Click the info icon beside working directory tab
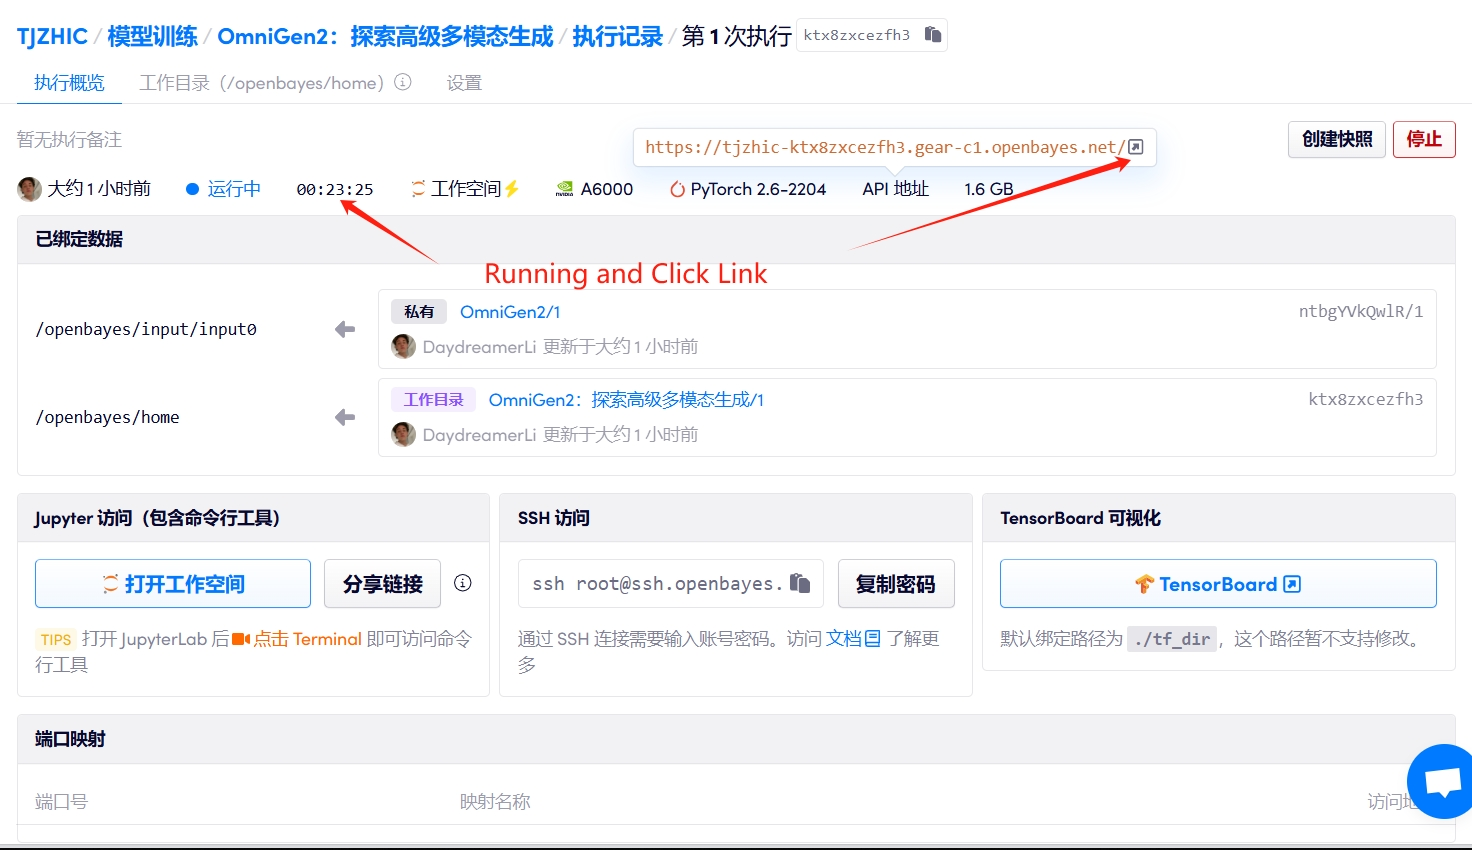Screen dimensions: 1472x850 coord(403,82)
